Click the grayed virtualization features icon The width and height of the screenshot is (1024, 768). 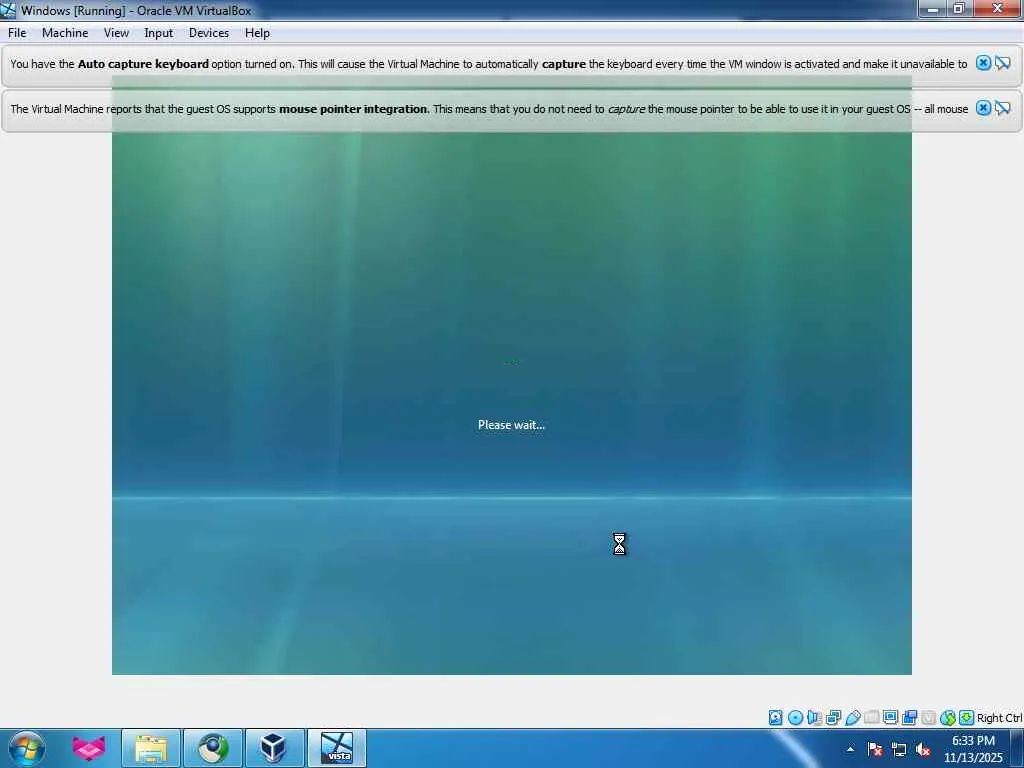(928, 718)
